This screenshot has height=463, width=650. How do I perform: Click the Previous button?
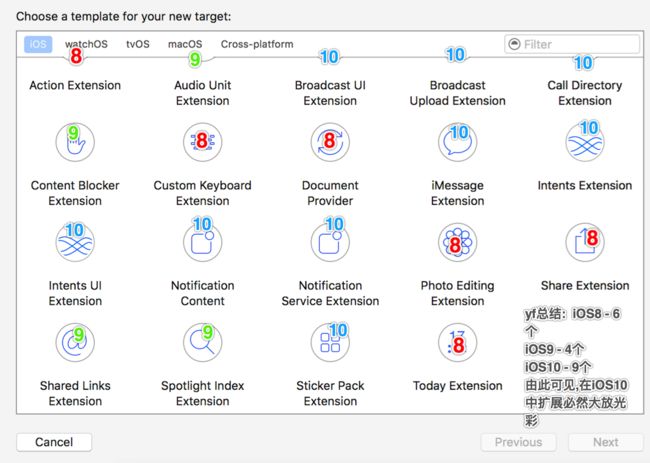tap(518, 442)
